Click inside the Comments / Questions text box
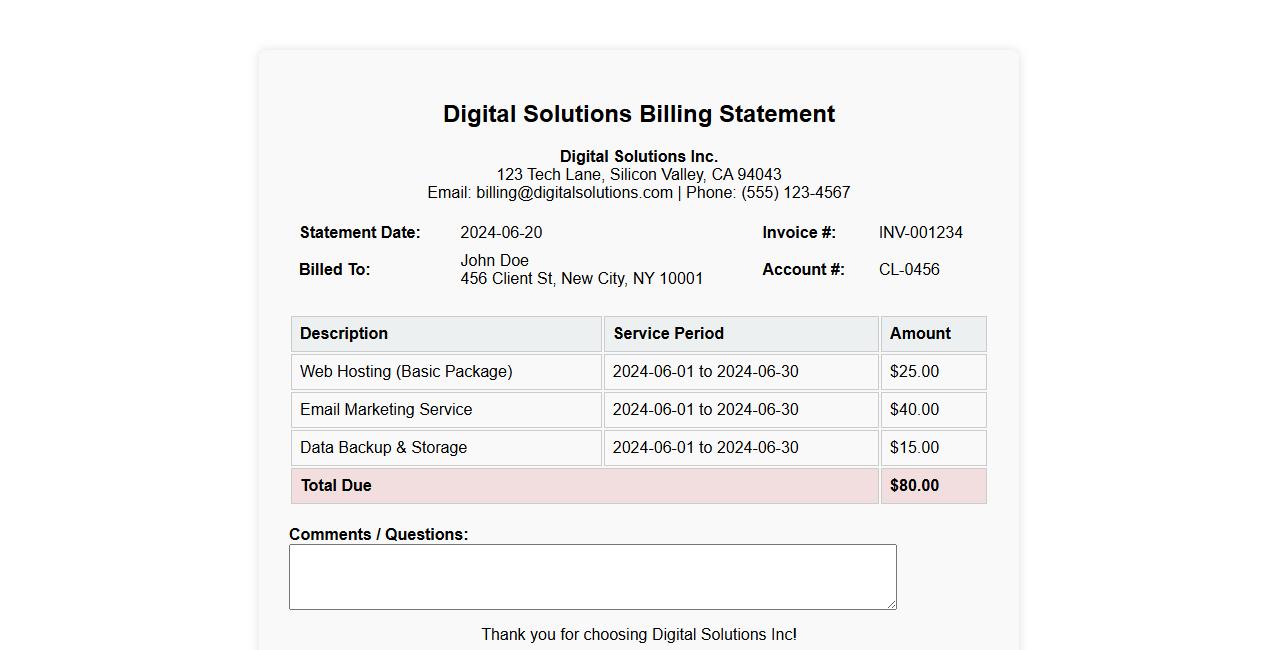 tap(592, 576)
